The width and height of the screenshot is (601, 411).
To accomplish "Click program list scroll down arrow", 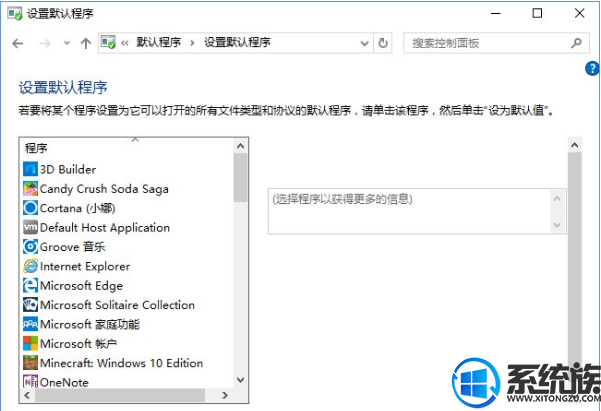I will click(x=240, y=380).
